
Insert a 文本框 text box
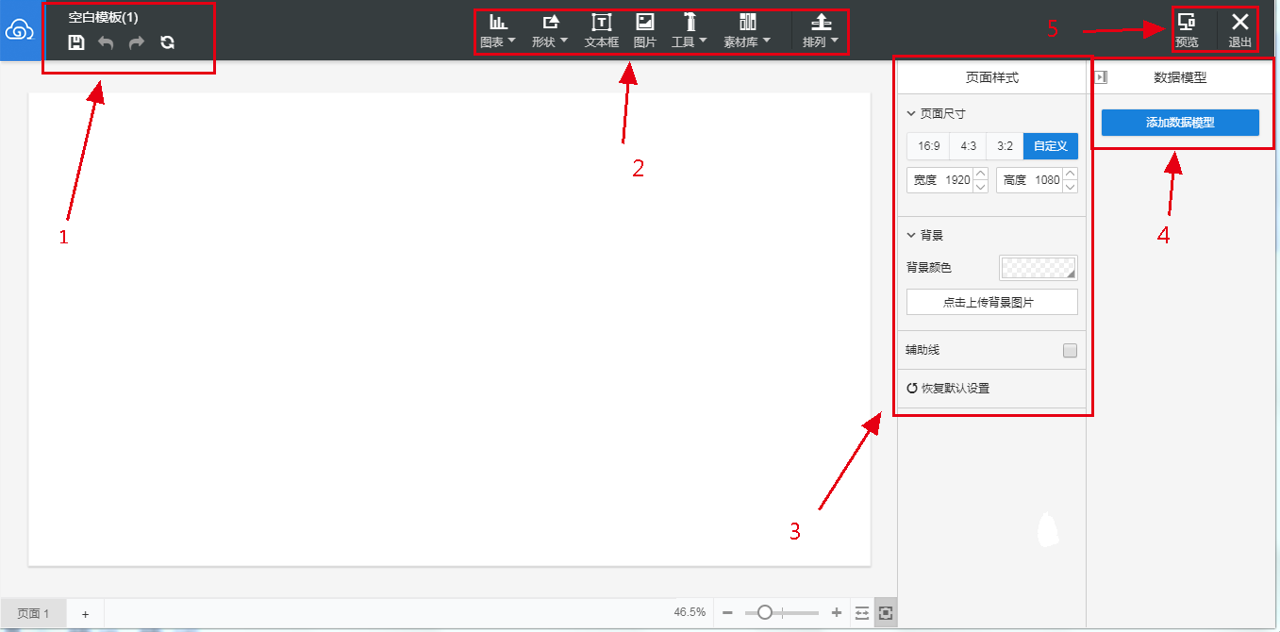[601, 32]
